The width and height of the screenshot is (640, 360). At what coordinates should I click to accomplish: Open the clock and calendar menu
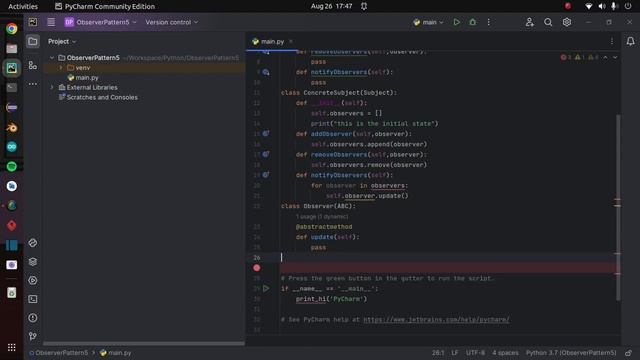pos(331,6)
